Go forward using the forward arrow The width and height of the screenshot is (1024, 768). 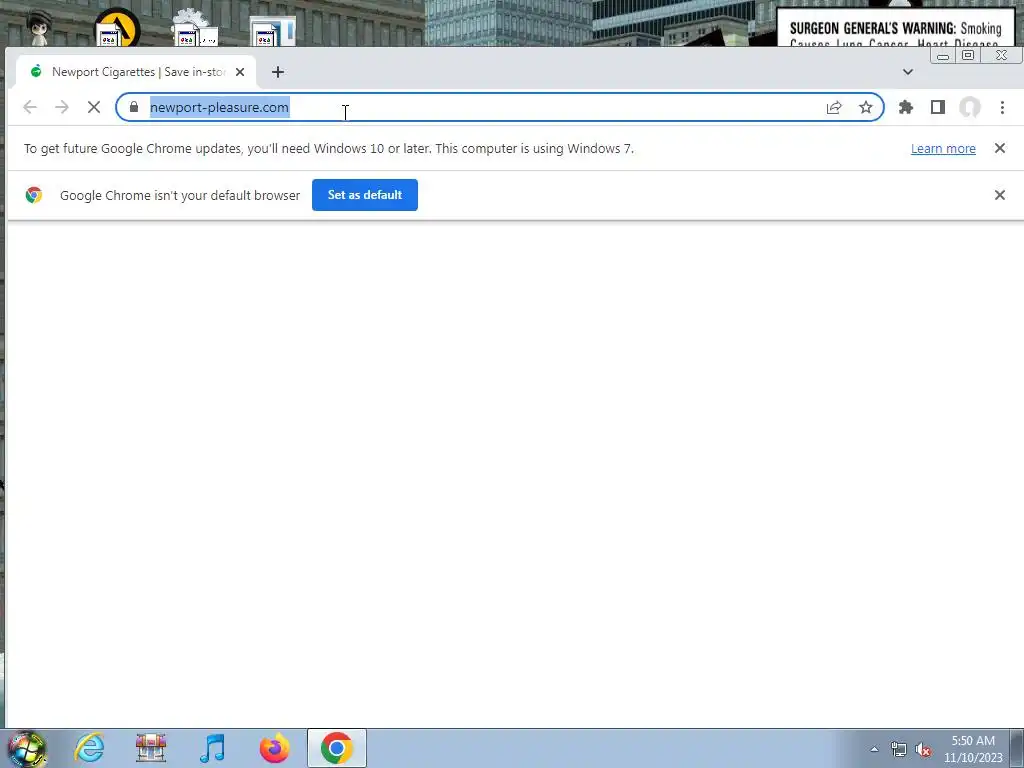coord(62,107)
